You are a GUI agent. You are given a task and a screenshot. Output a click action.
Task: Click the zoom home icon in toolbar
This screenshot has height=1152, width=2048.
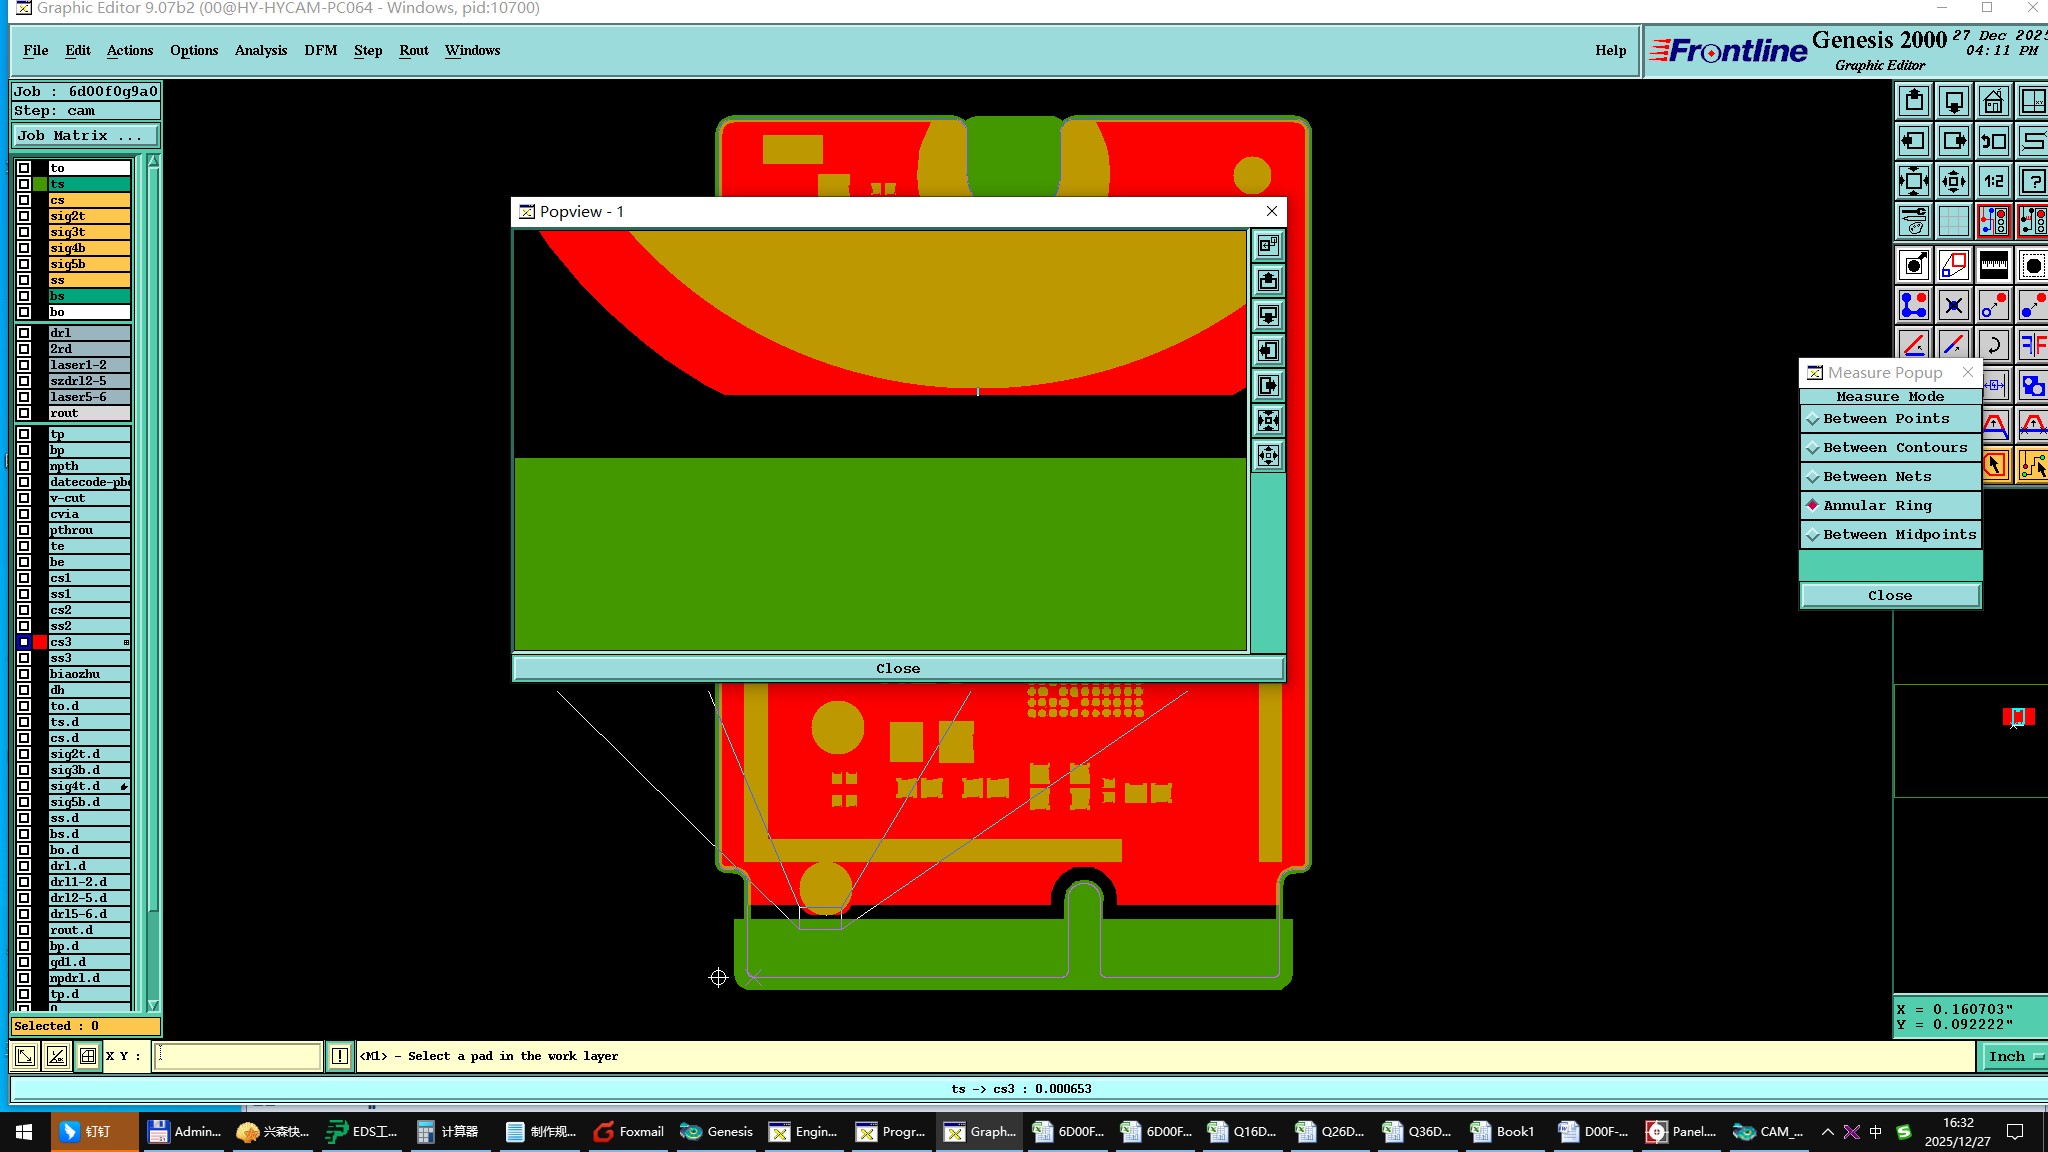click(x=1993, y=101)
